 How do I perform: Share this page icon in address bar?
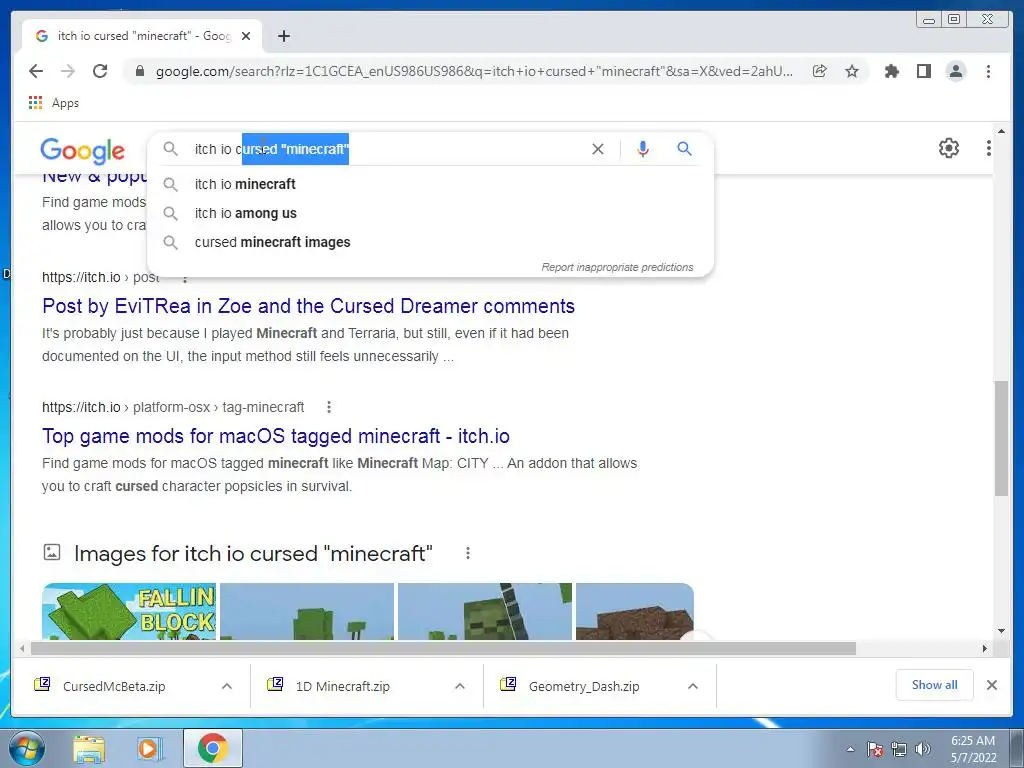tap(820, 71)
